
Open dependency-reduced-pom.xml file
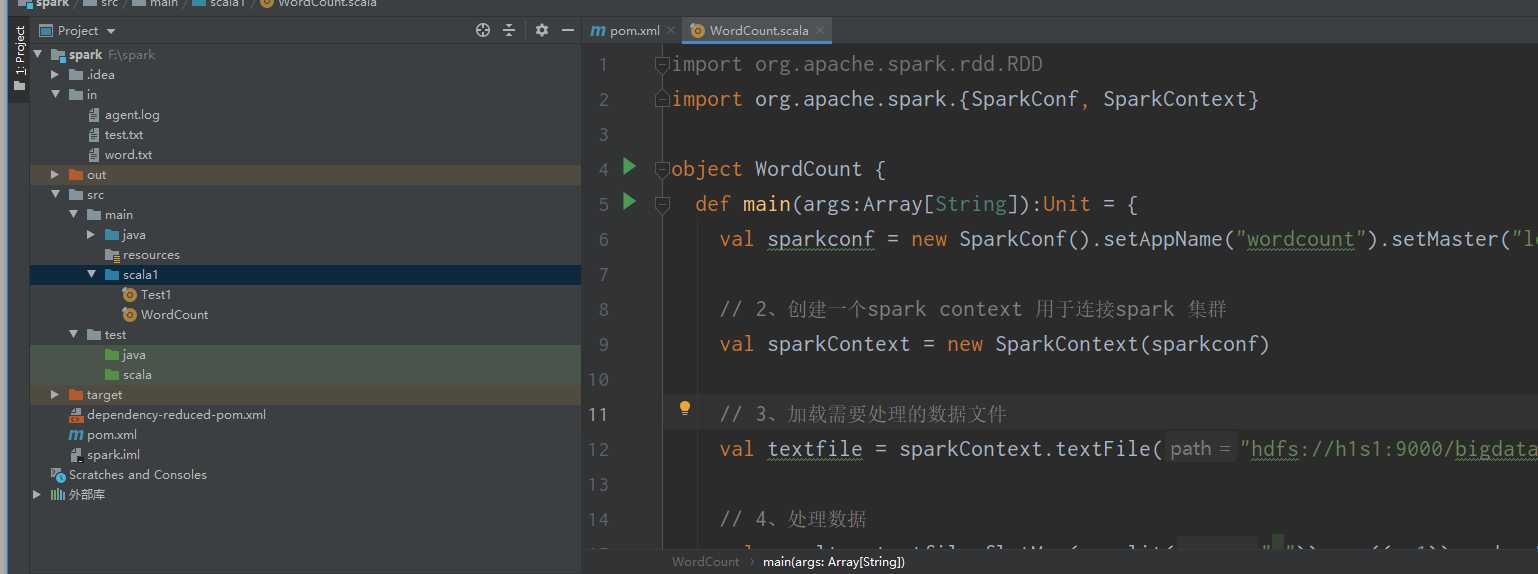[x=176, y=415]
